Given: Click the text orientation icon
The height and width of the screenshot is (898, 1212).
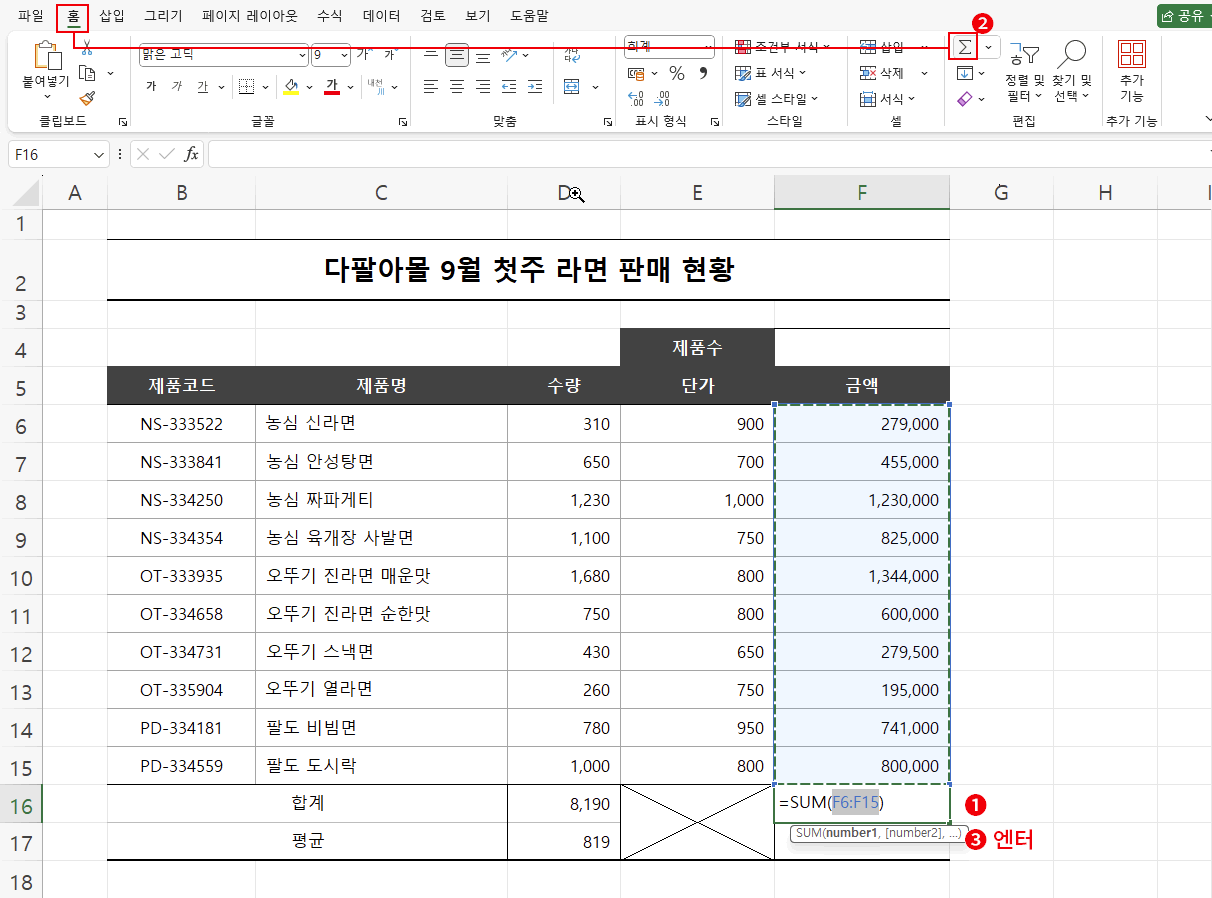Looking at the screenshot, I should tap(508, 55).
